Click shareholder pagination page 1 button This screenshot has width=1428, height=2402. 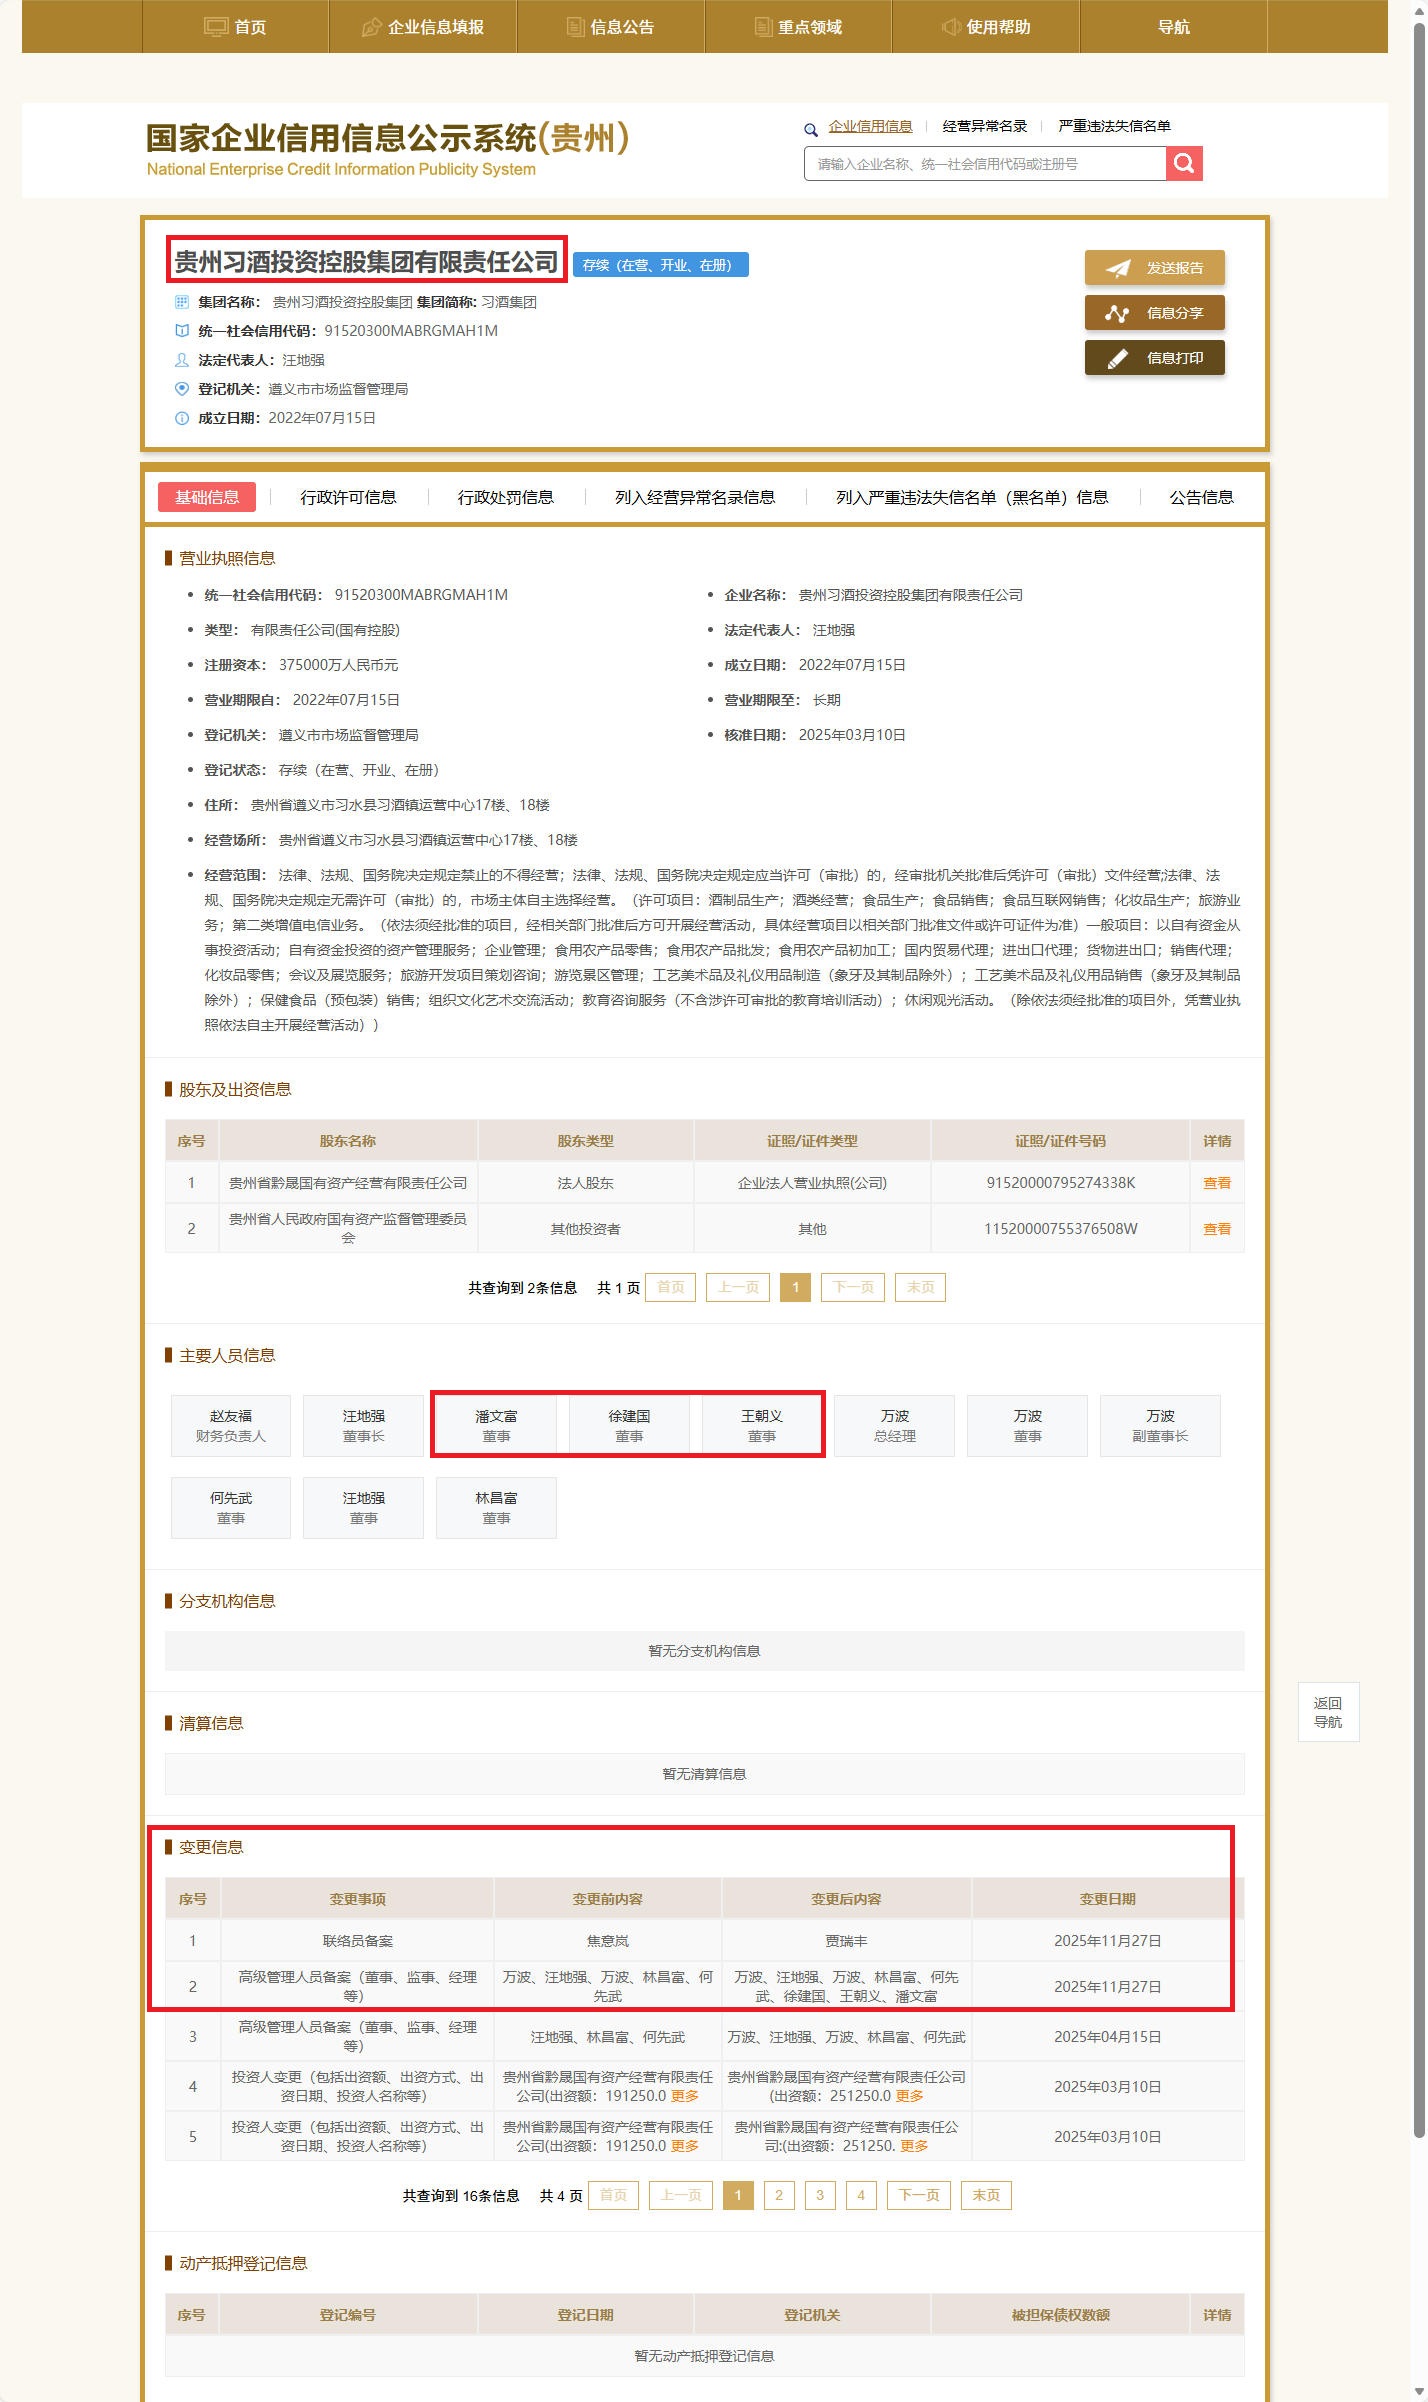[x=795, y=1287]
